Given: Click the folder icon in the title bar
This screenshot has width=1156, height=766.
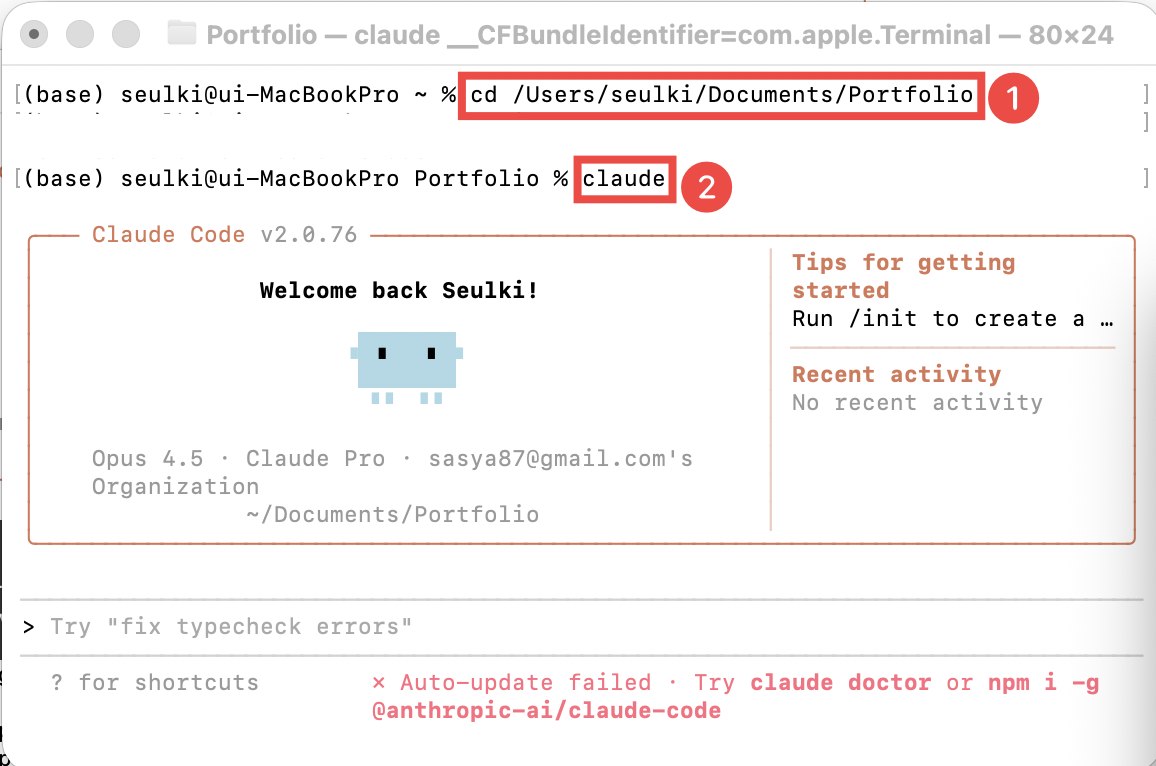Looking at the screenshot, I should coord(181,34).
